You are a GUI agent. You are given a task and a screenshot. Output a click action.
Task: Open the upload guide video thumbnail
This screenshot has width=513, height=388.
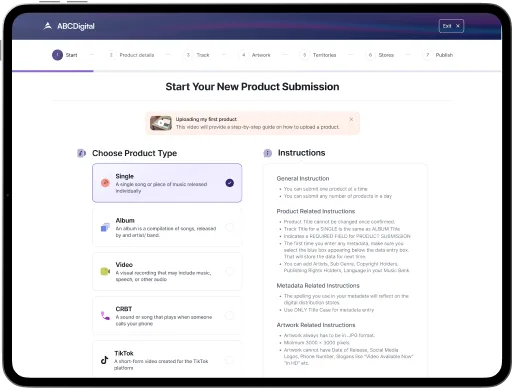[161, 123]
